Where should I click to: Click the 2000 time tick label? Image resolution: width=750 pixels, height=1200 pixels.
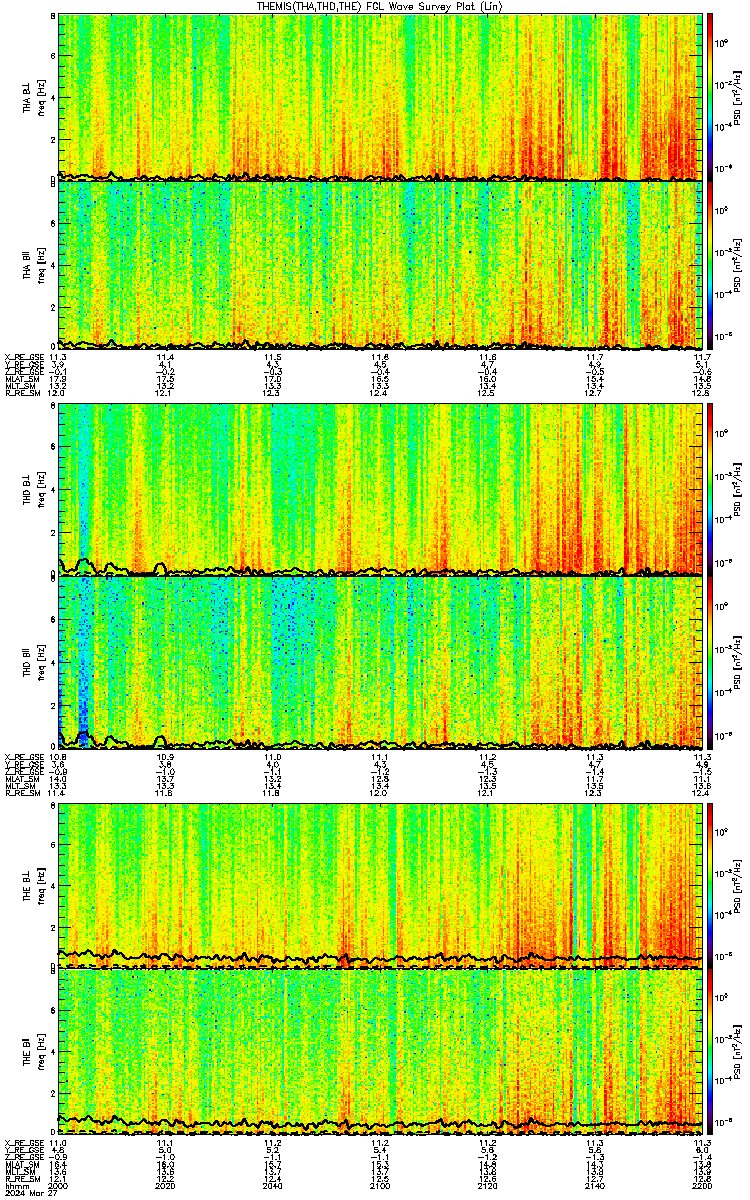pyautogui.click(x=58, y=1184)
